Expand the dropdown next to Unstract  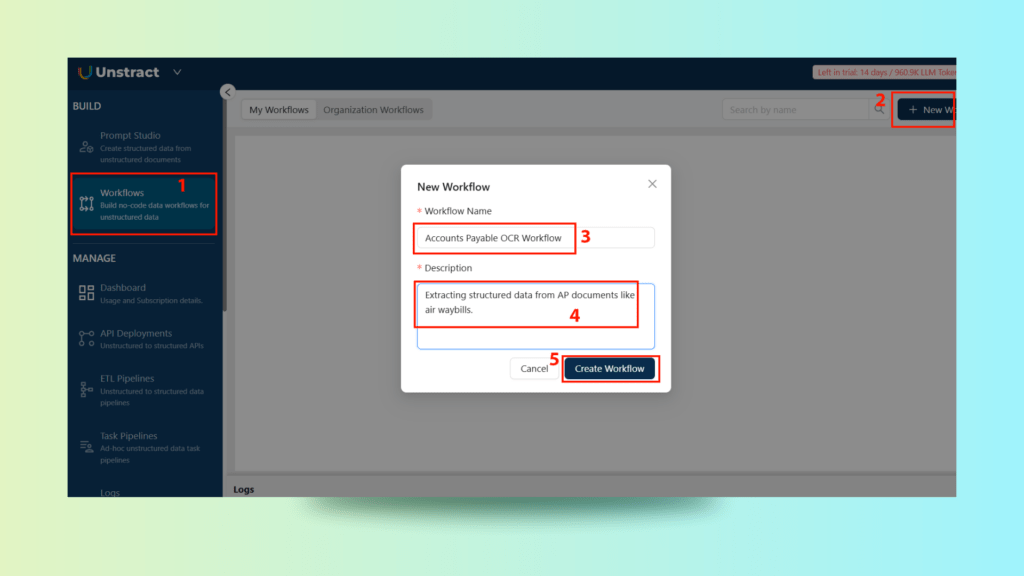coord(177,72)
